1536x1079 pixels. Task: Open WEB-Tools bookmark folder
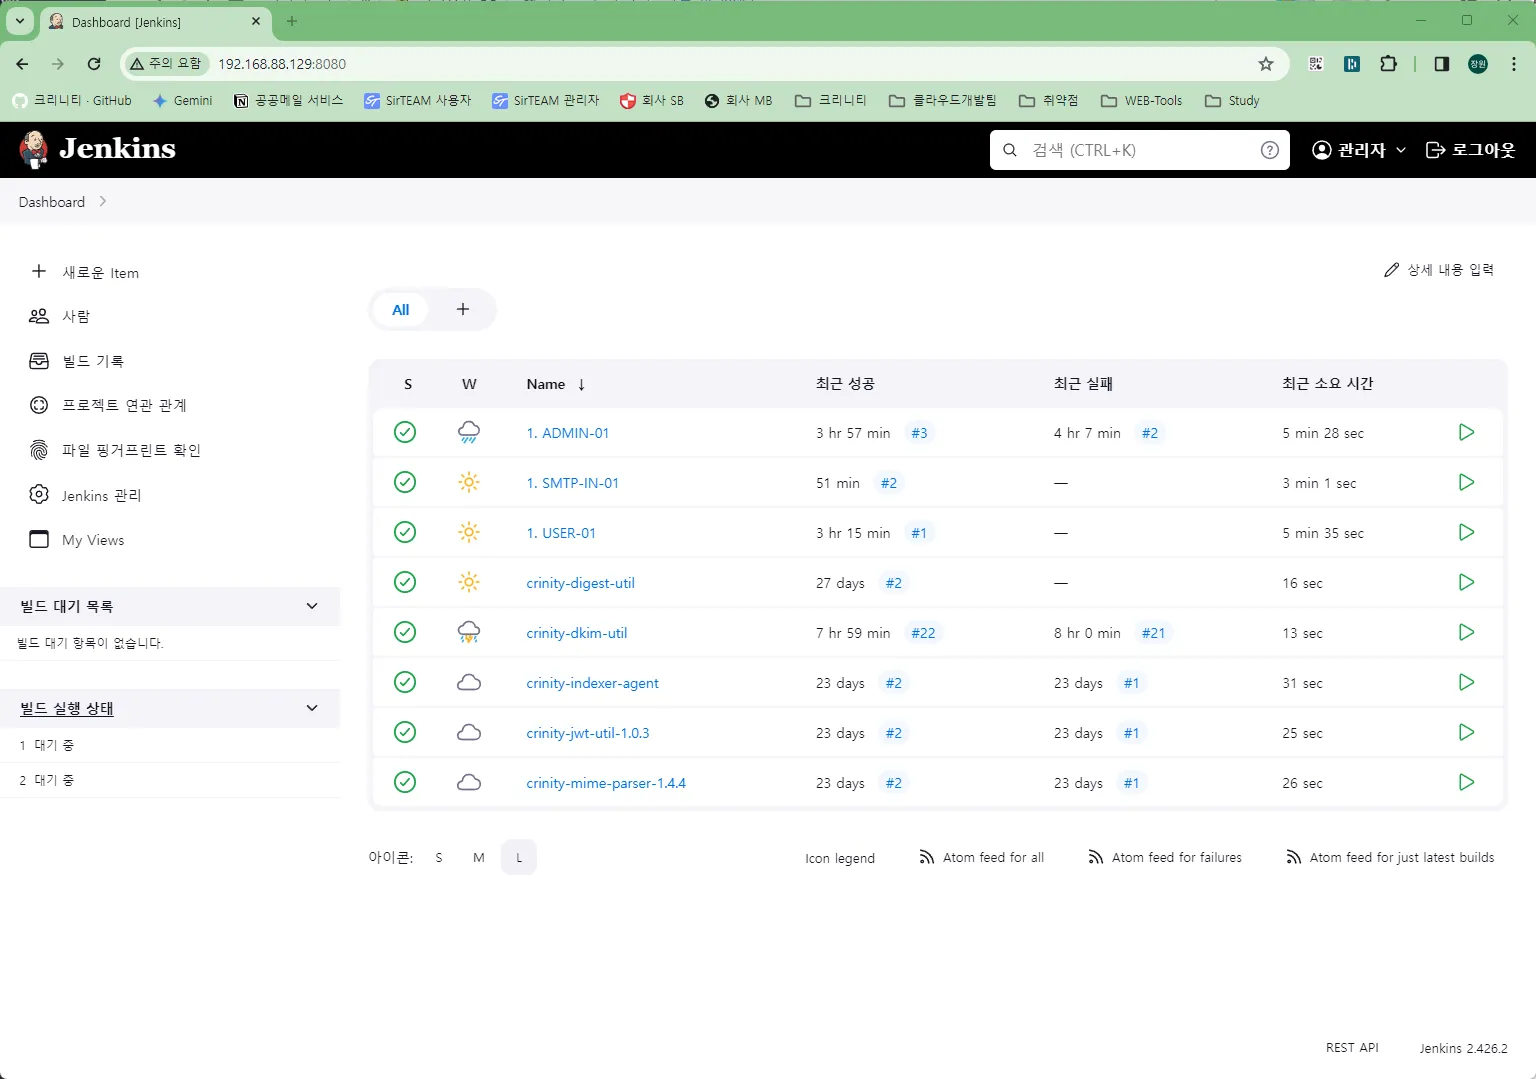click(x=1141, y=100)
